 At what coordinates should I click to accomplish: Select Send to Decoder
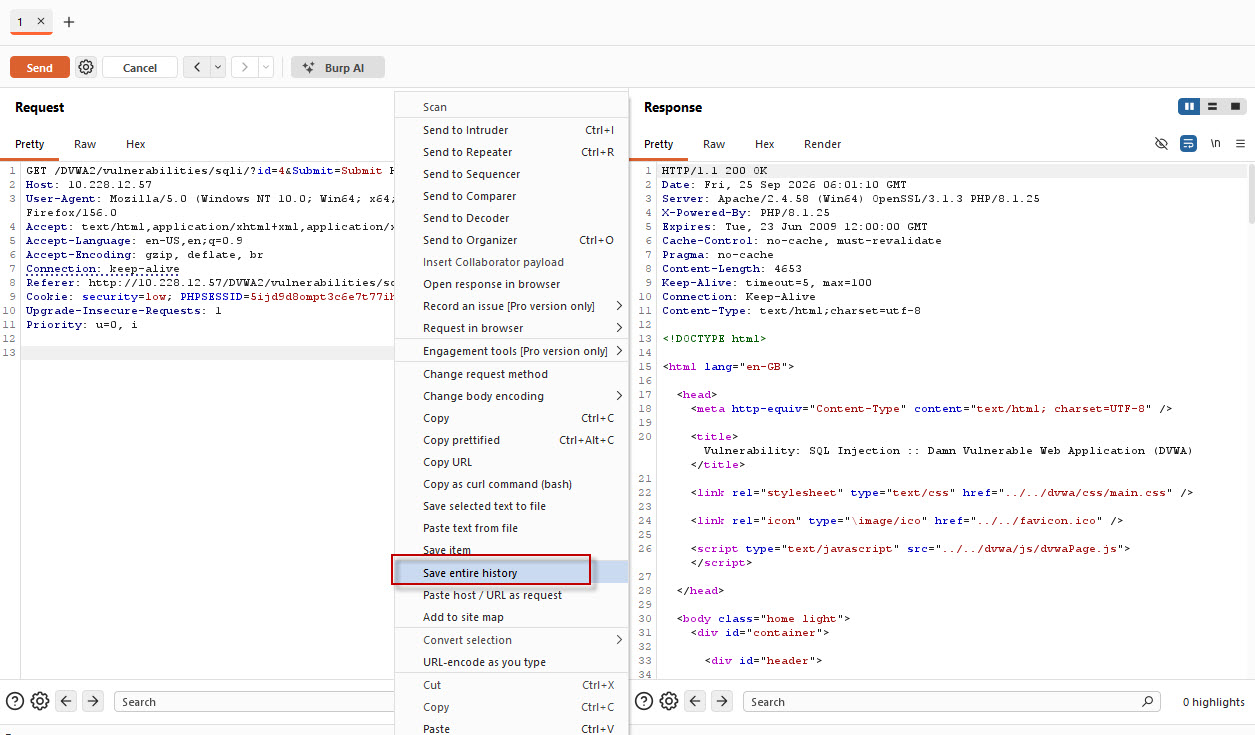(512, 218)
